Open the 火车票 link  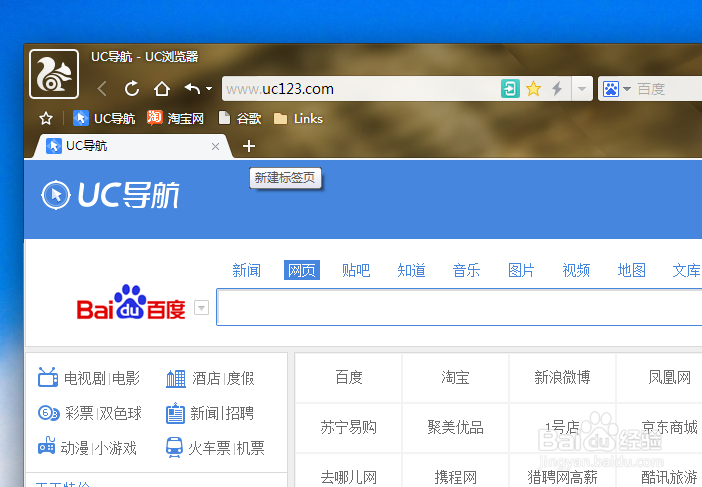click(x=209, y=448)
